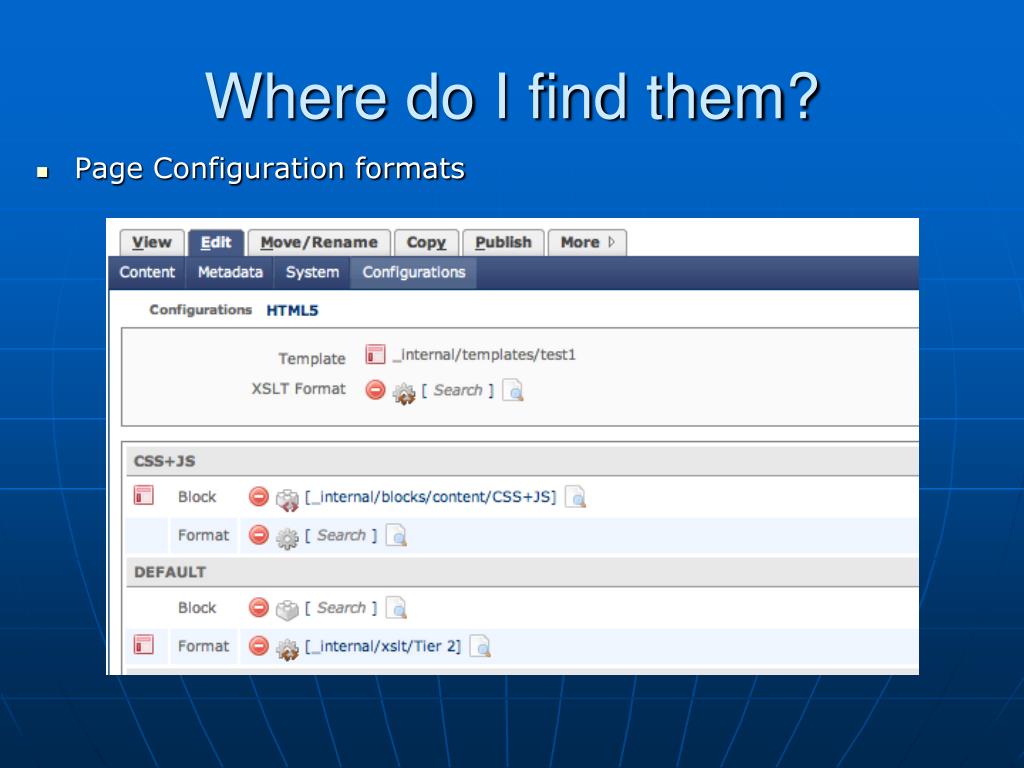Viewport: 1024px width, 768px height.
Task: Switch to Content sub-tab
Action: (147, 272)
